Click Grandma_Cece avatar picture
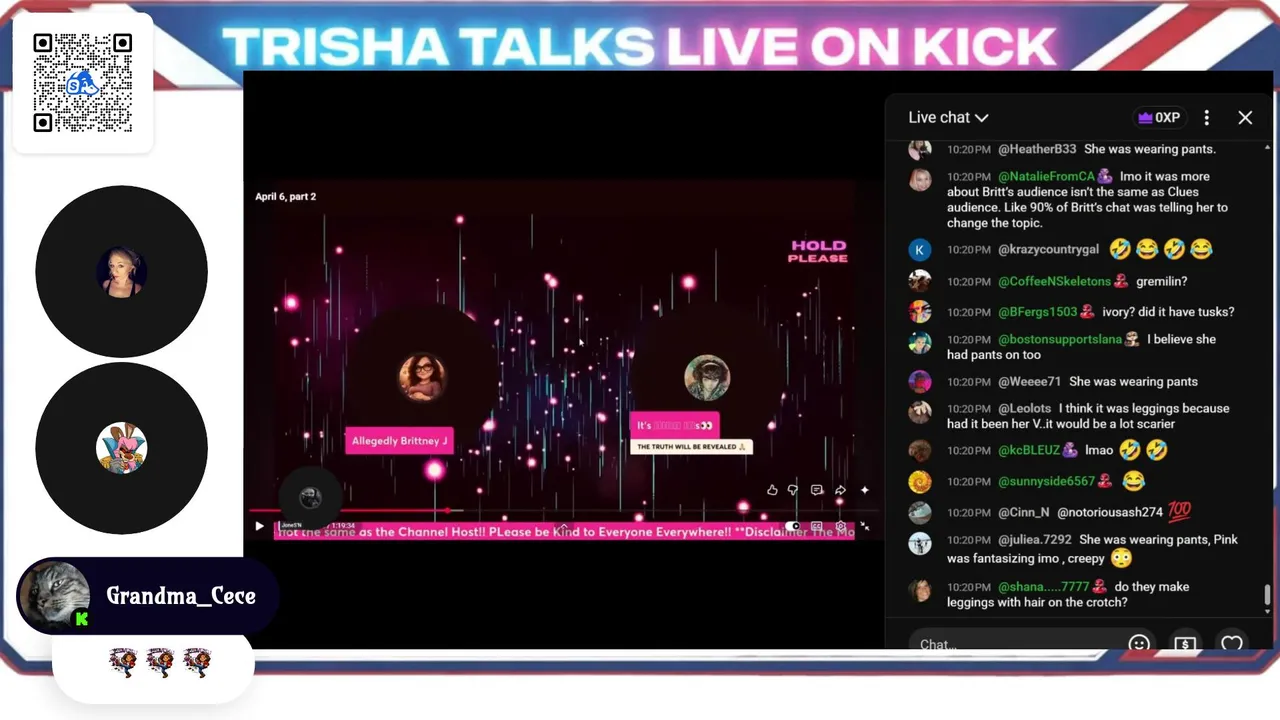The width and height of the screenshot is (1280, 720). tap(54, 596)
